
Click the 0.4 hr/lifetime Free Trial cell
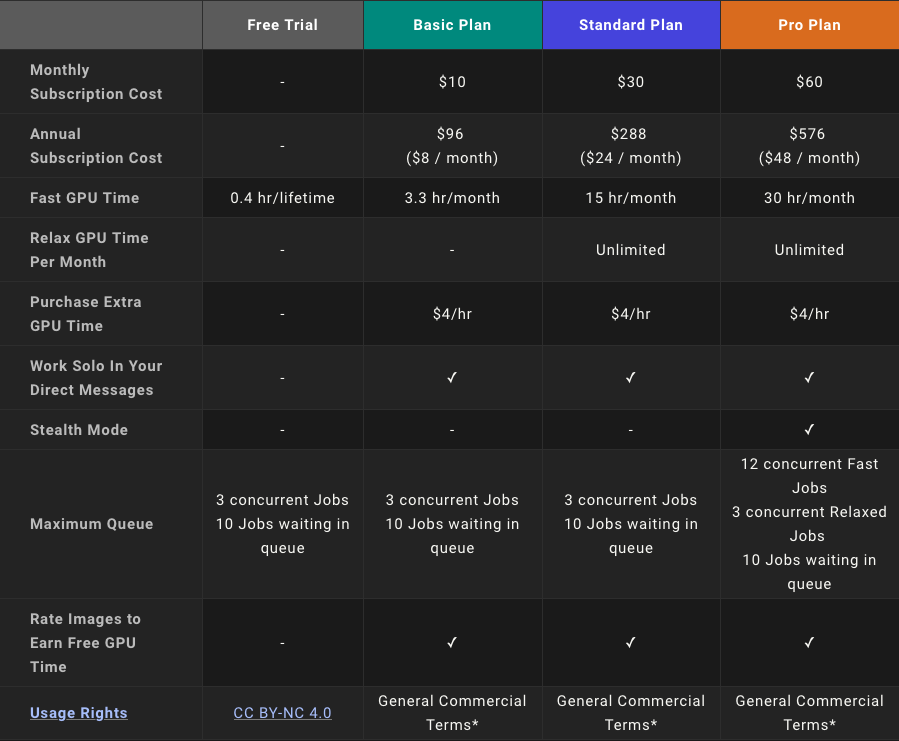283,198
